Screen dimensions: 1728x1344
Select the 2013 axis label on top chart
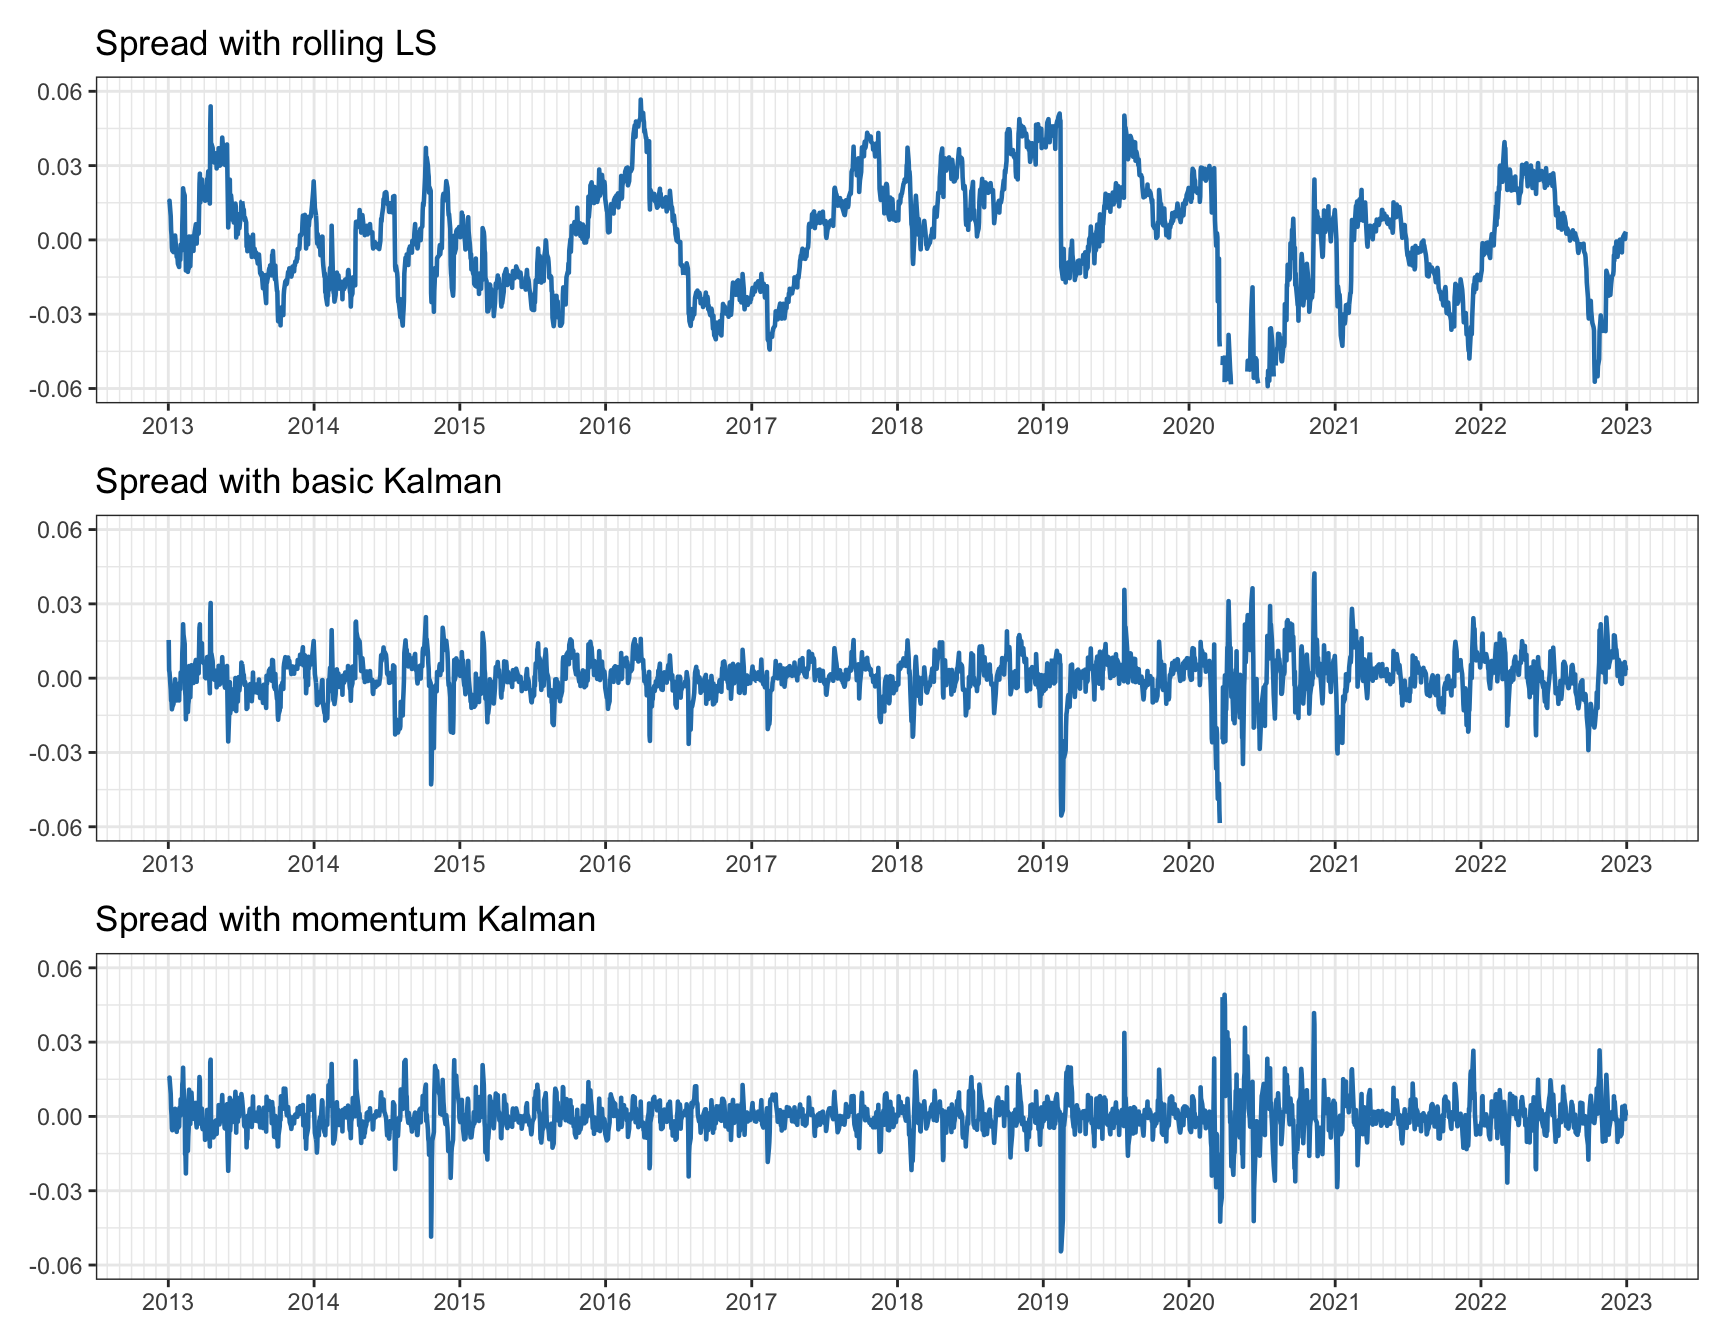tap(168, 425)
